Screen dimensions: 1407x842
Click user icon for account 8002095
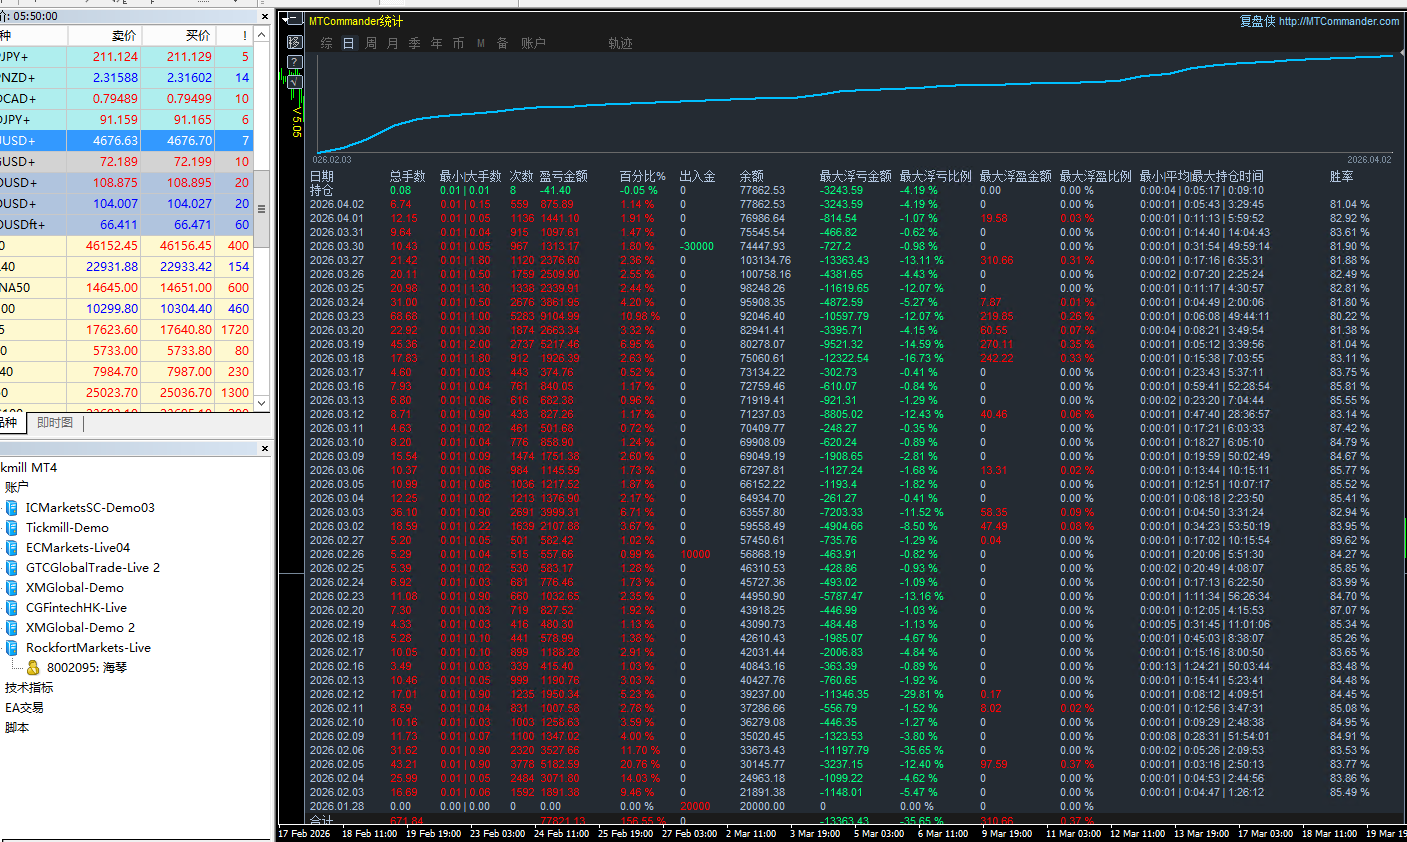pos(33,668)
